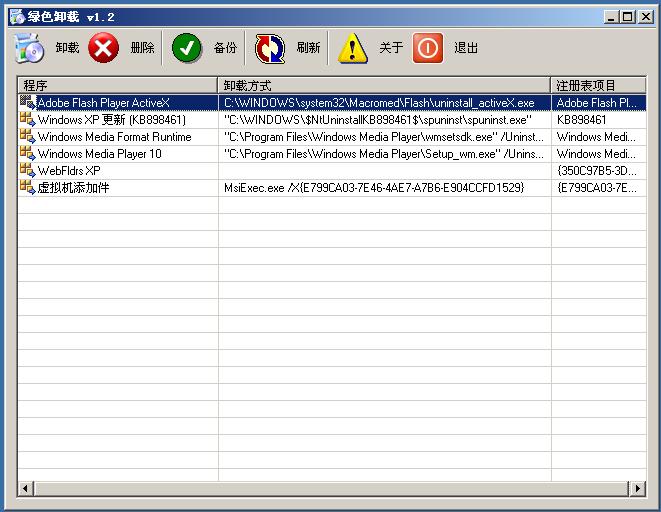Sort by the 程序 column header

[118, 86]
